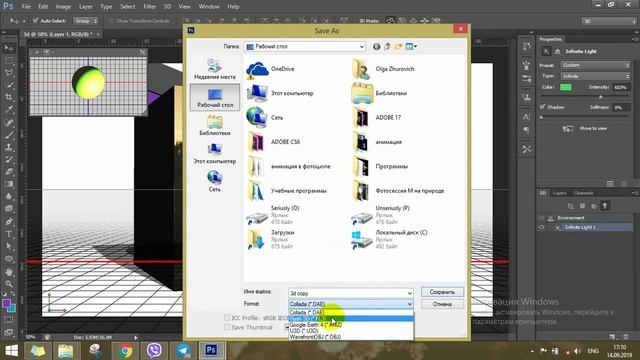Viewport: 640px width, 360px height.
Task: Click the Отмена cancel button
Action: tap(442, 304)
